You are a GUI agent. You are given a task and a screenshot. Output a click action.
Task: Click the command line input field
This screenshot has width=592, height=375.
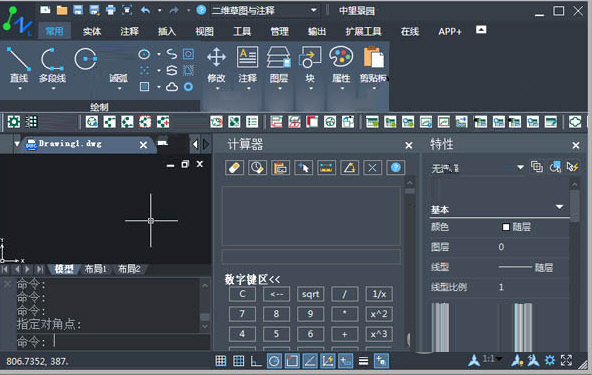pyautogui.click(x=113, y=342)
